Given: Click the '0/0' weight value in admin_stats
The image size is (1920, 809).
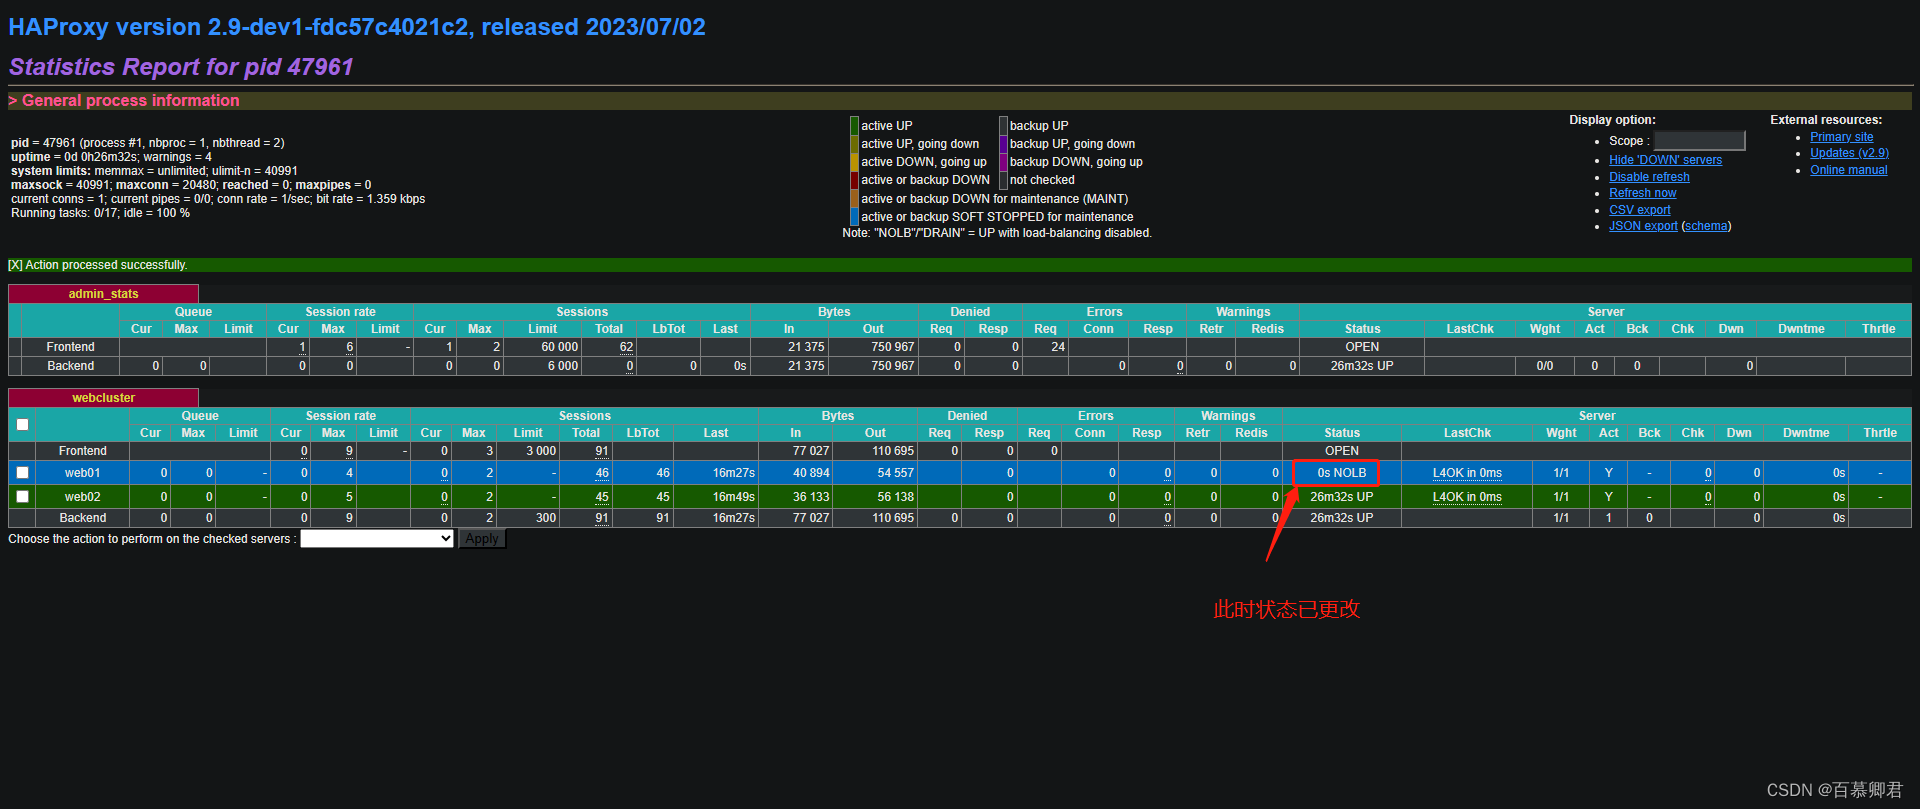Looking at the screenshot, I should tap(1545, 366).
